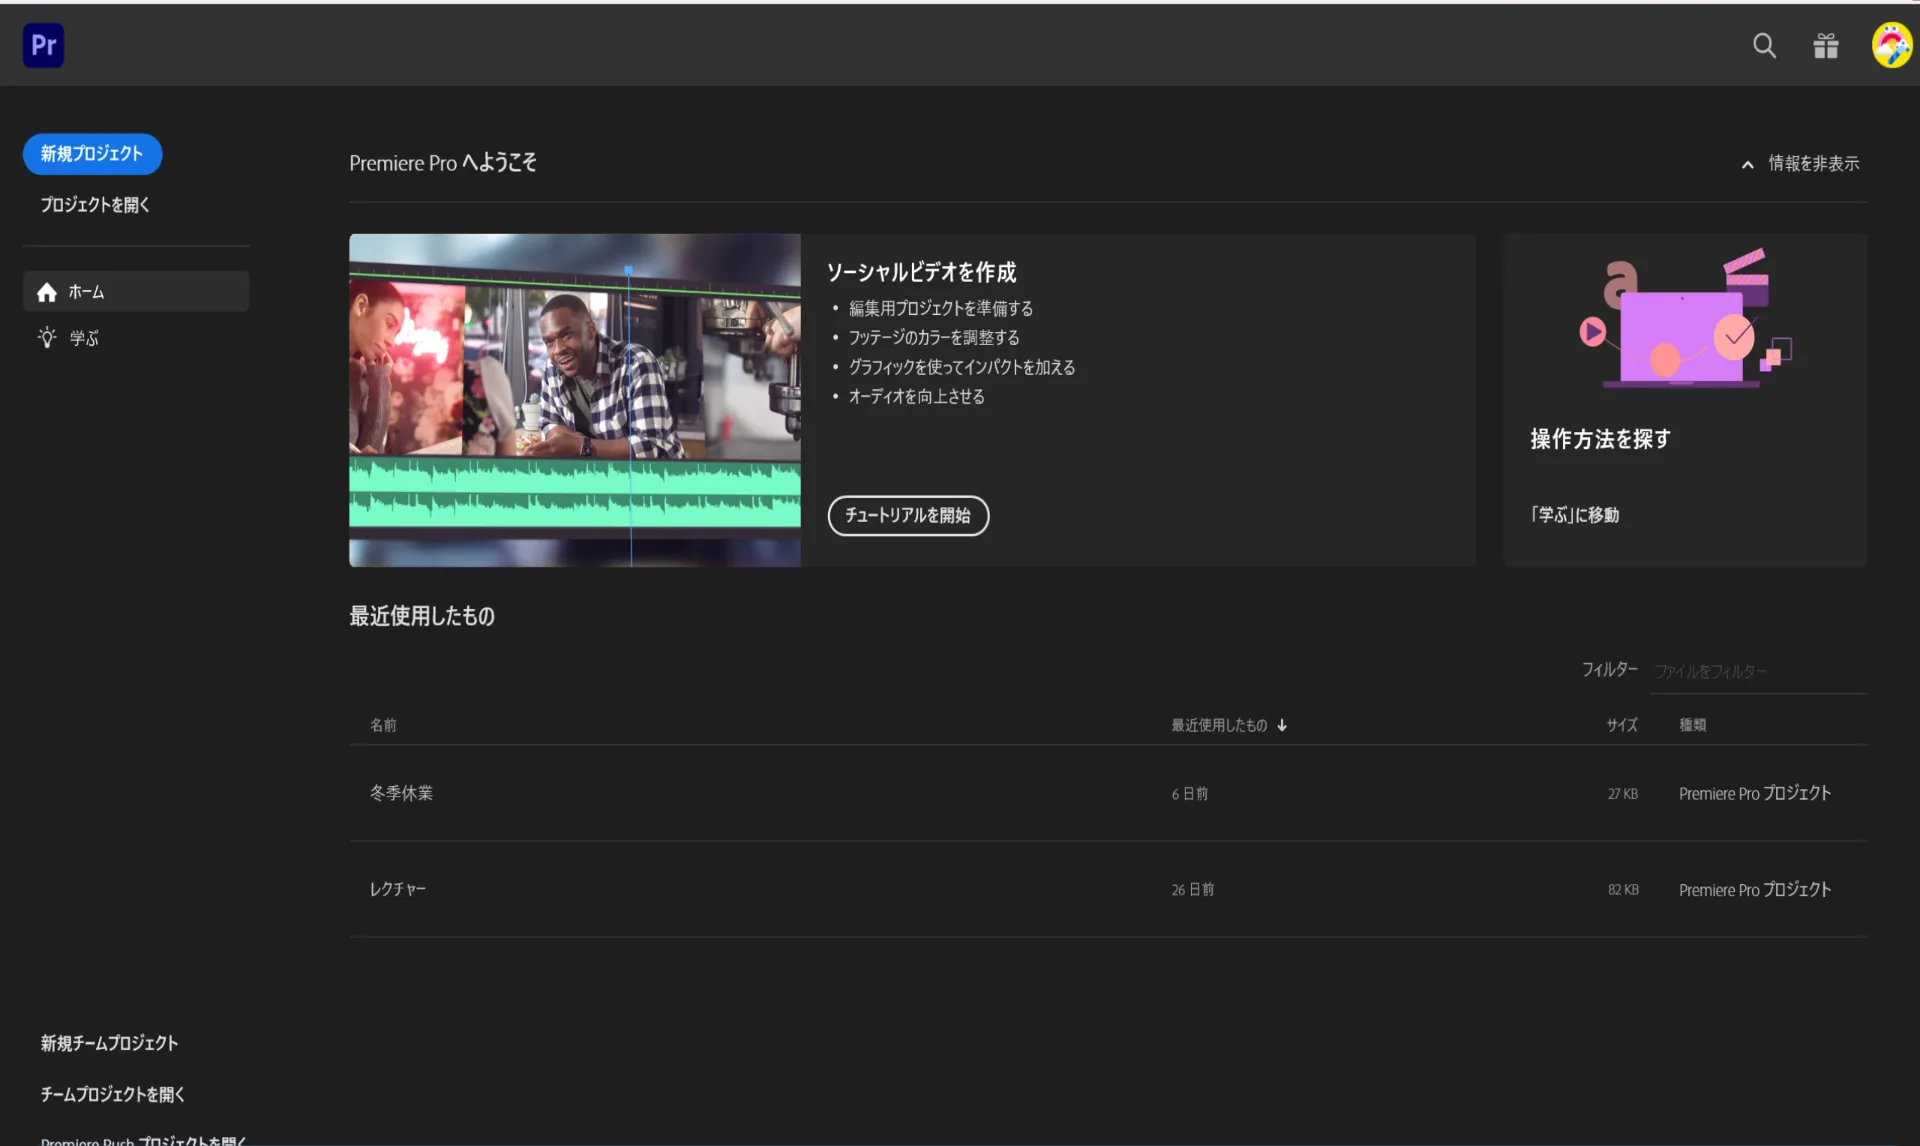
Task: Open the gift box what's new icon
Action: 1826,45
